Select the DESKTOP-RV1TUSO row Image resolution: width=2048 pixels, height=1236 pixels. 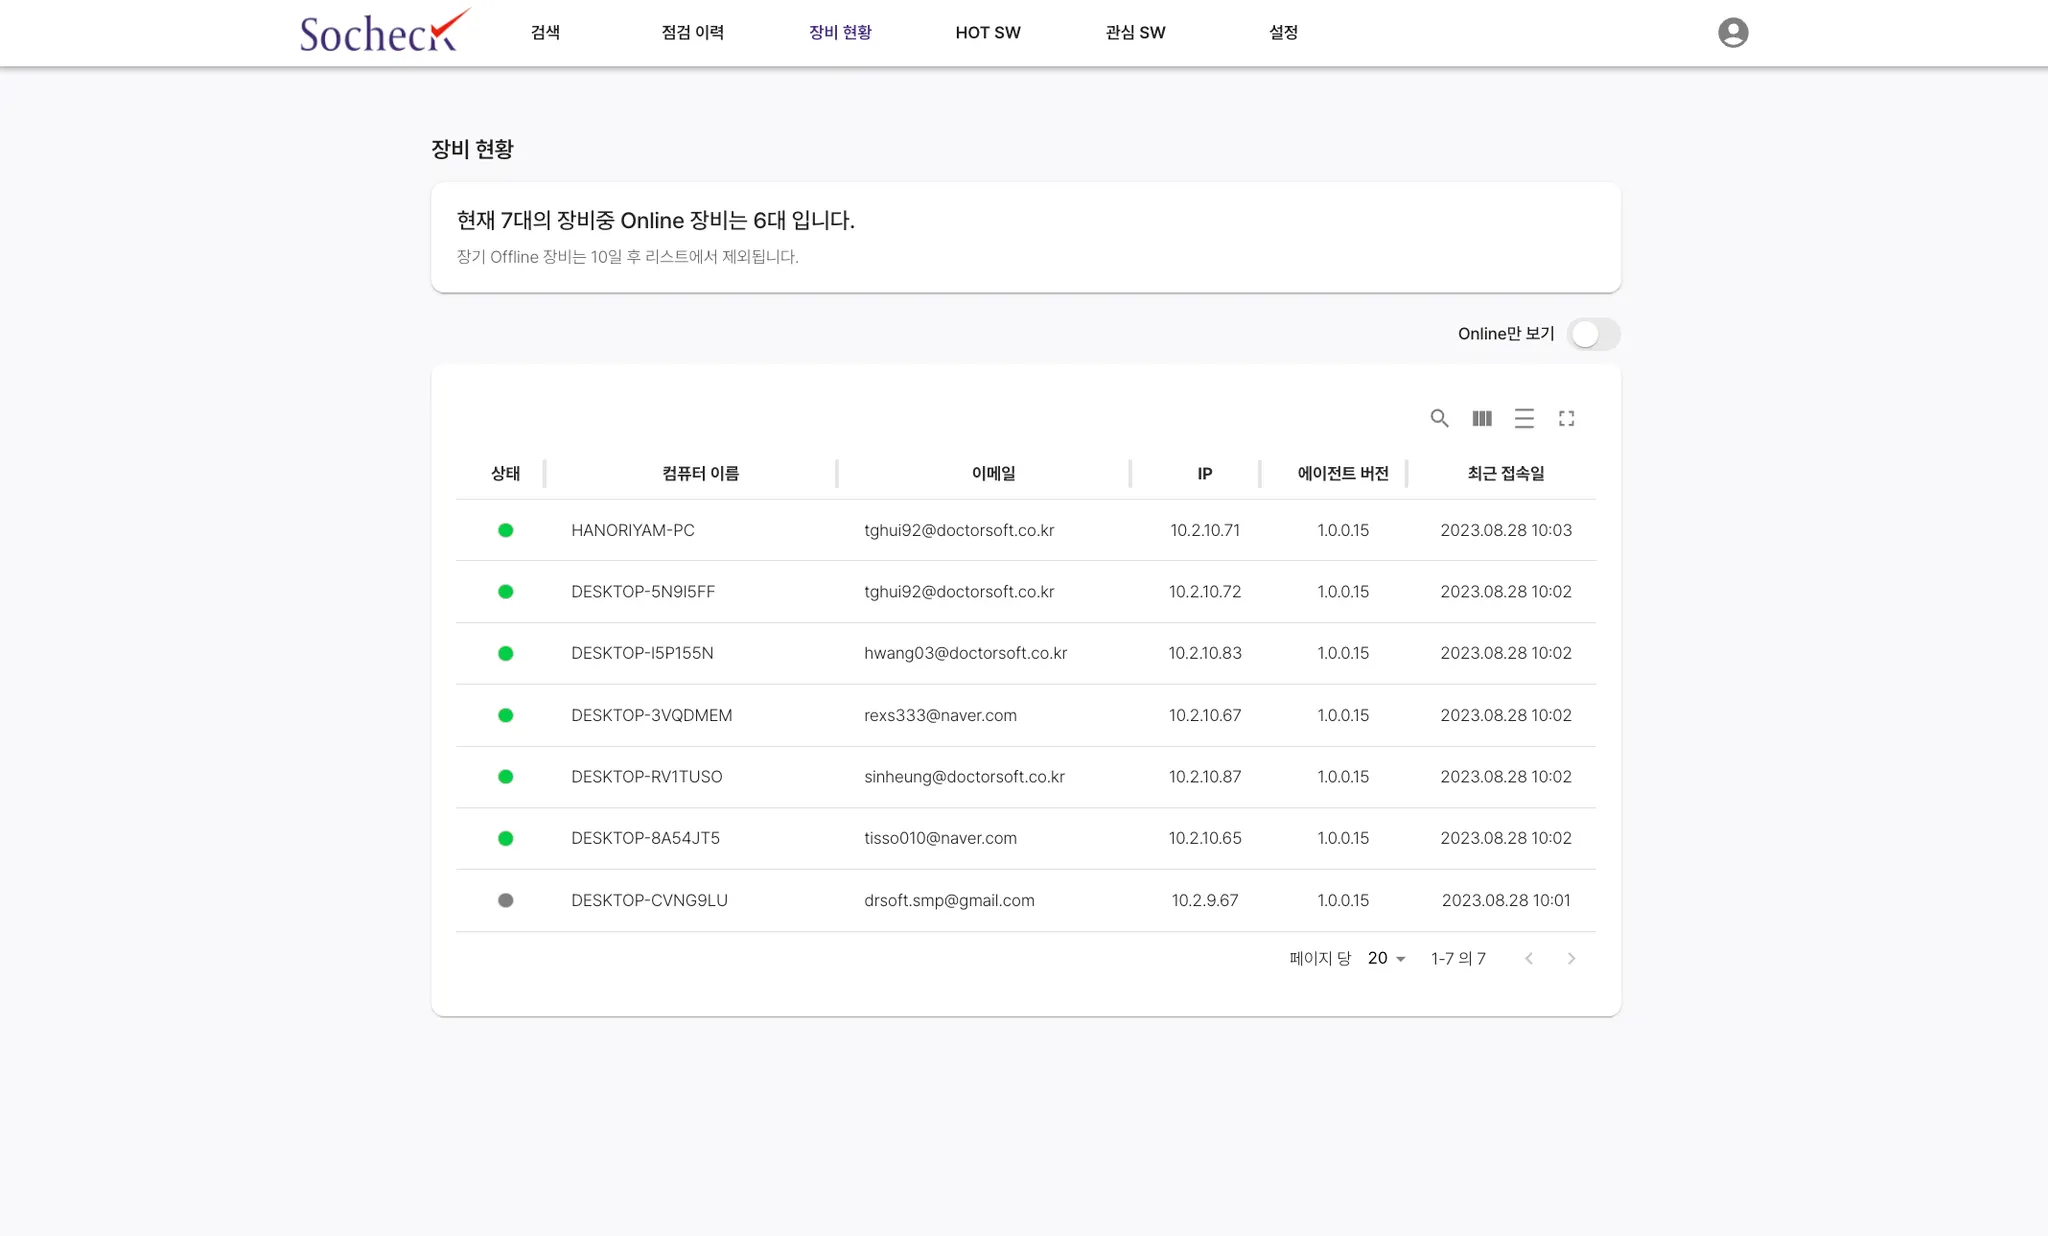(x=646, y=777)
